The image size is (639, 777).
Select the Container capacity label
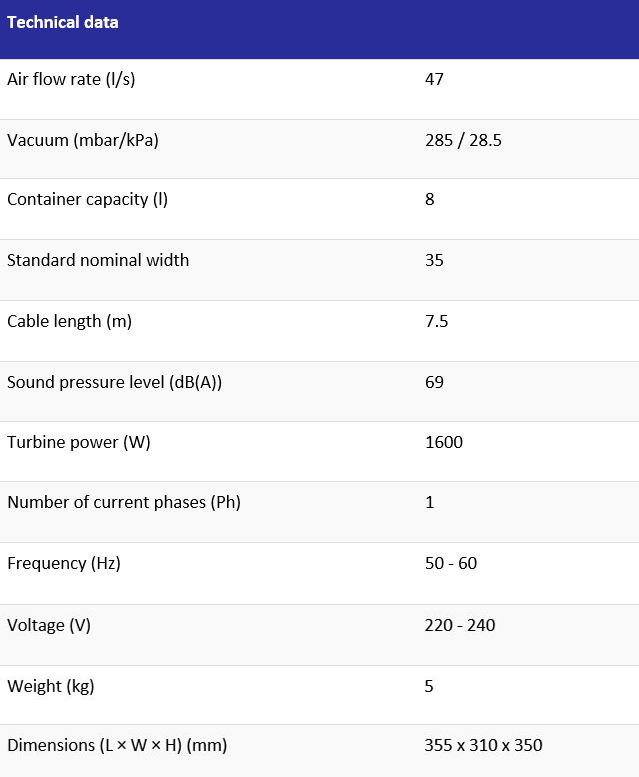(87, 199)
